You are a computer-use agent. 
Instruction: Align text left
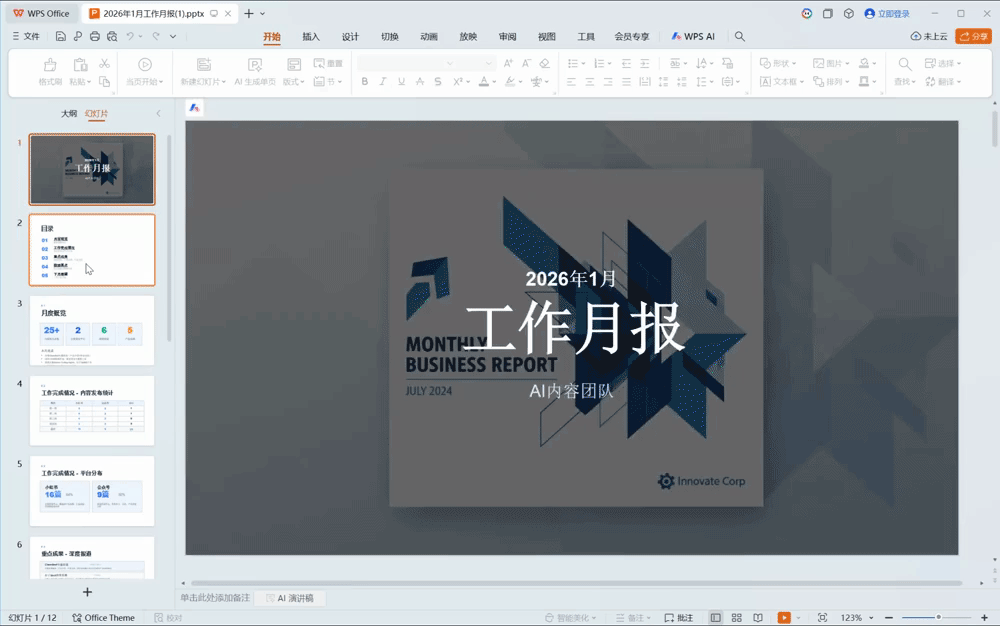click(571, 82)
